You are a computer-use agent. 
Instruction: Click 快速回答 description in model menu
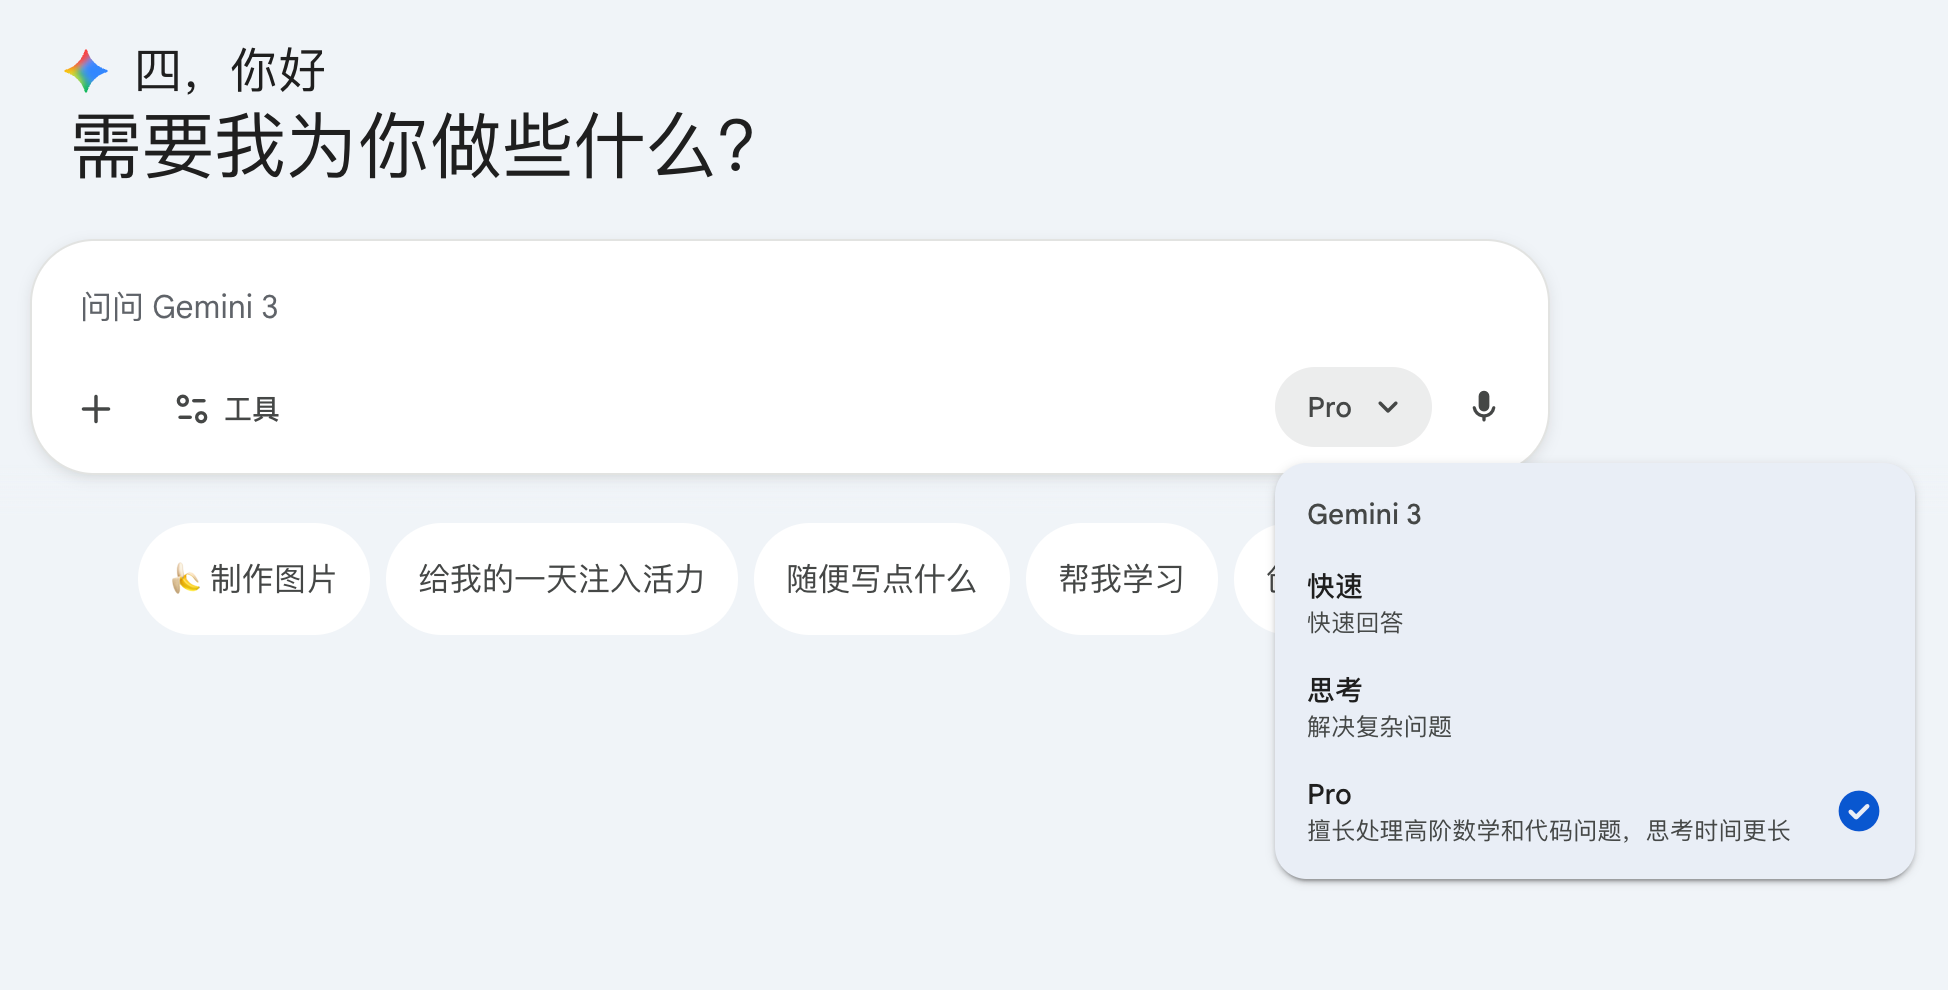tap(1355, 623)
